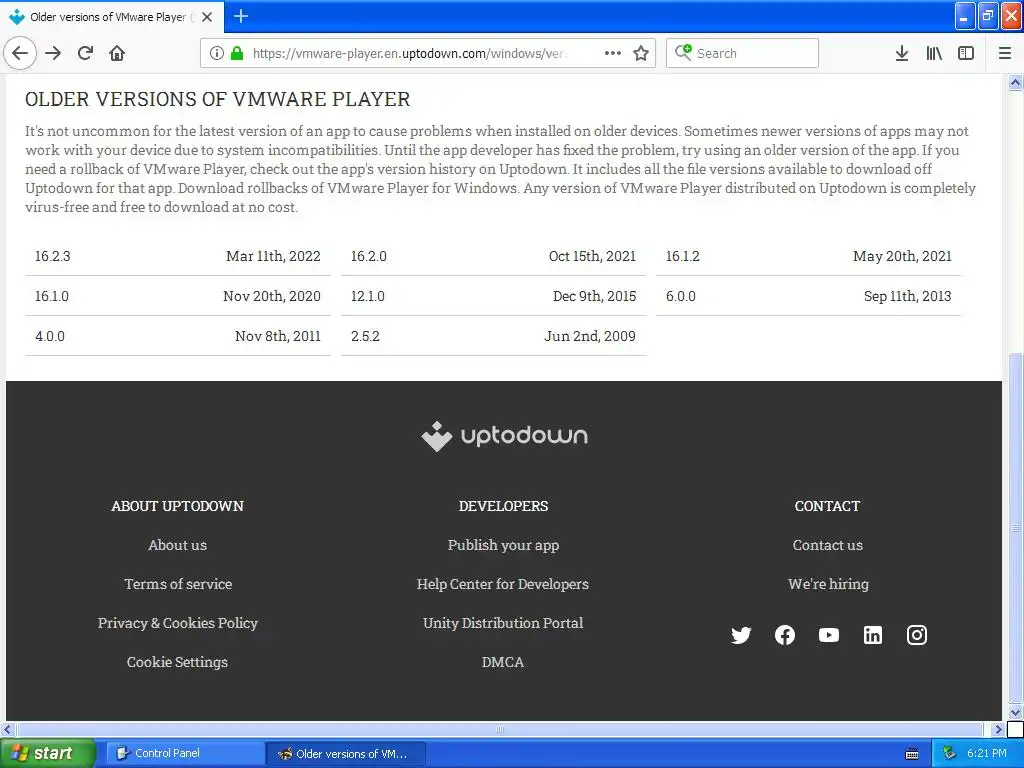Open Cookie Settings

point(178,662)
